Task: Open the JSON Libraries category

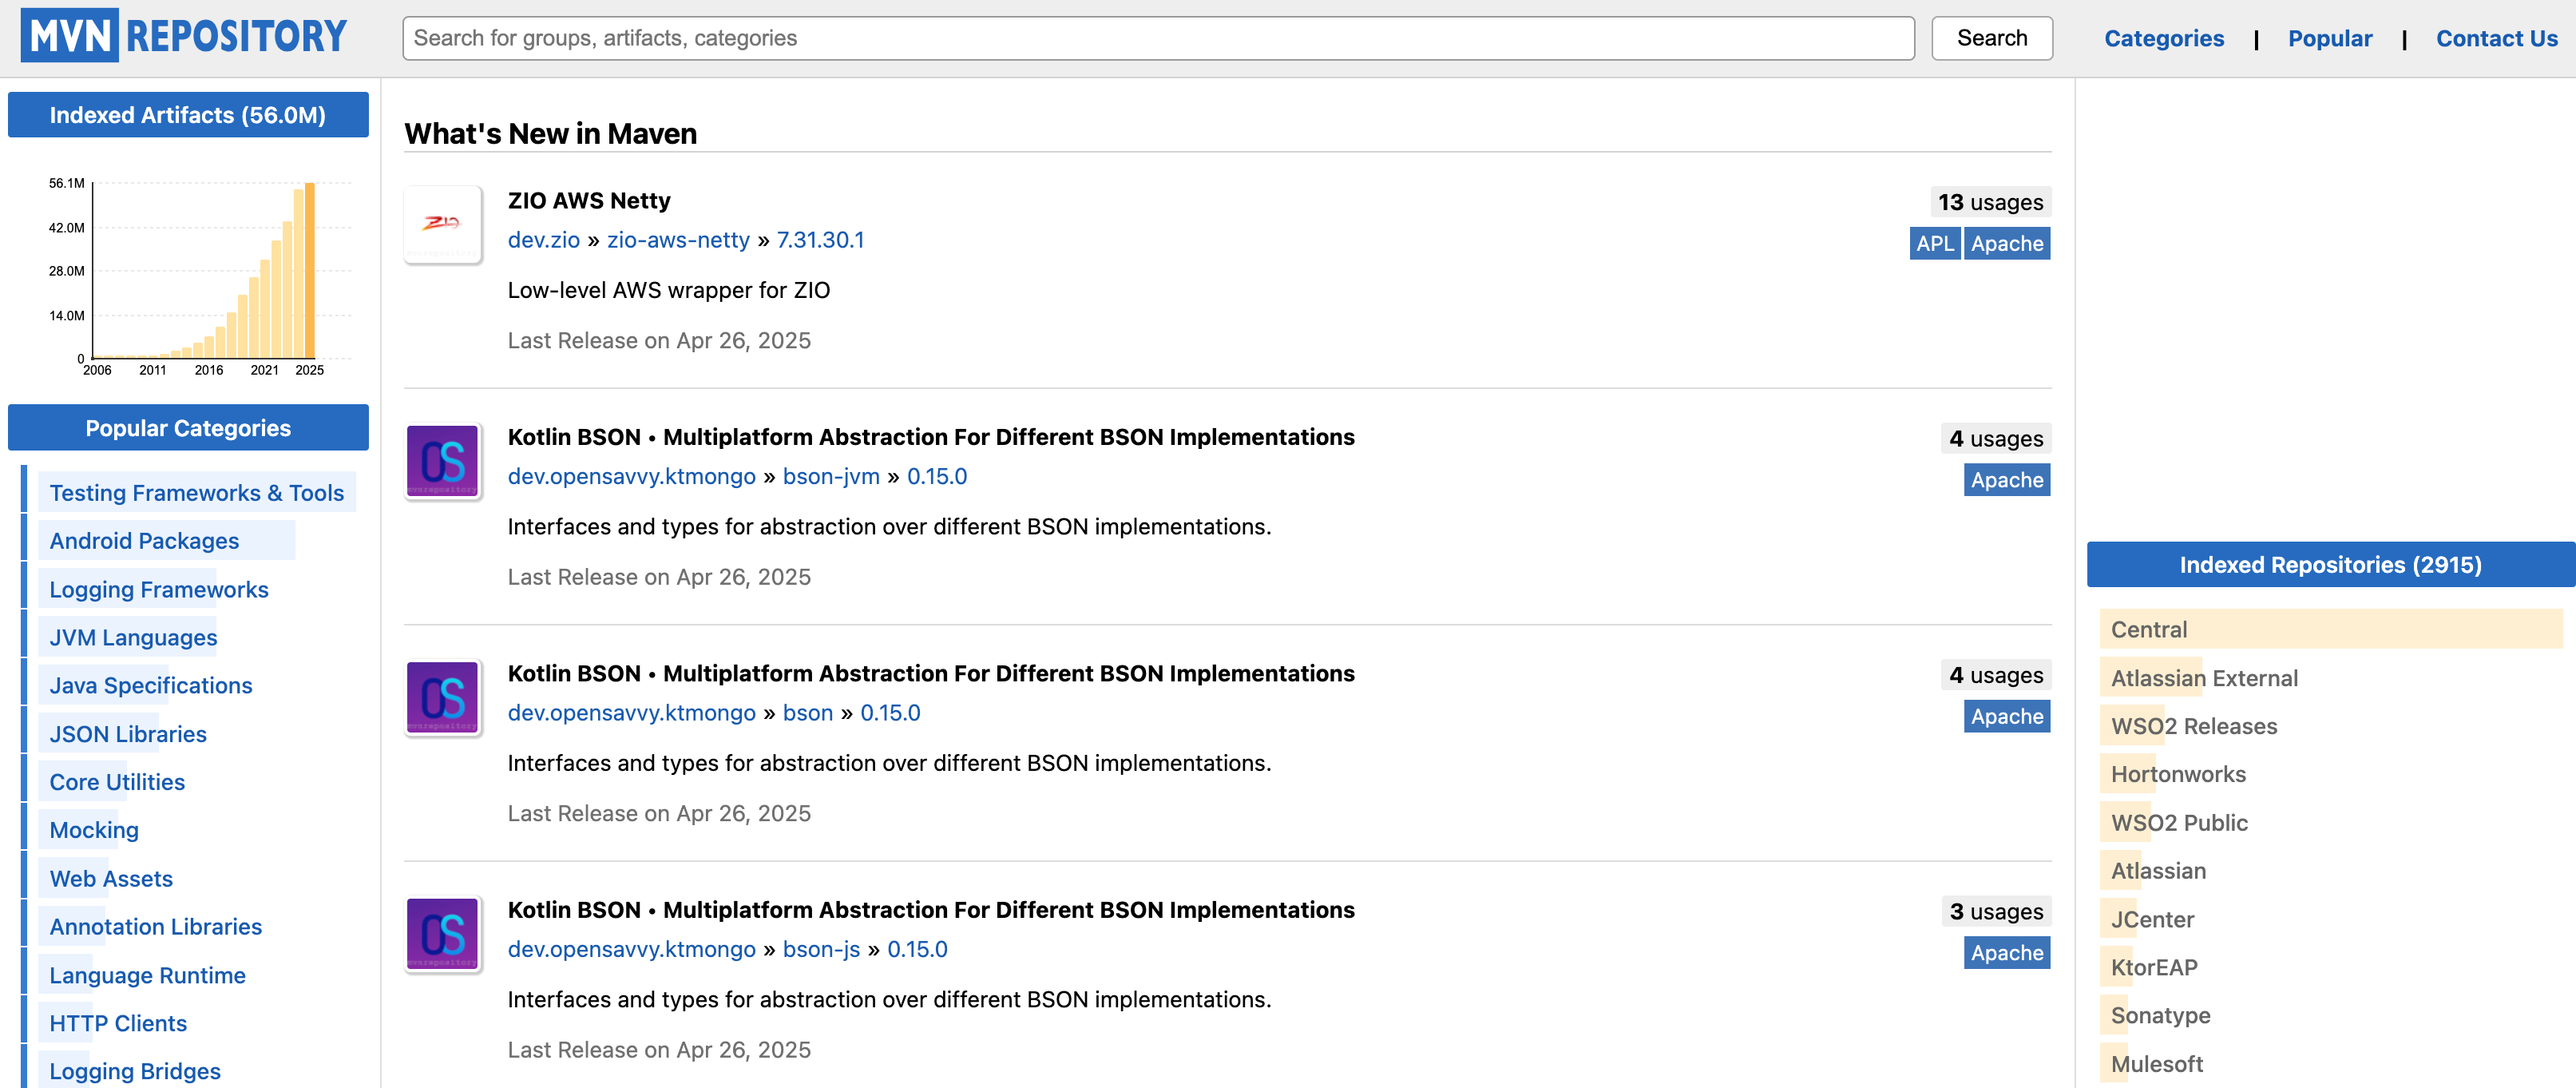Action: (x=128, y=734)
